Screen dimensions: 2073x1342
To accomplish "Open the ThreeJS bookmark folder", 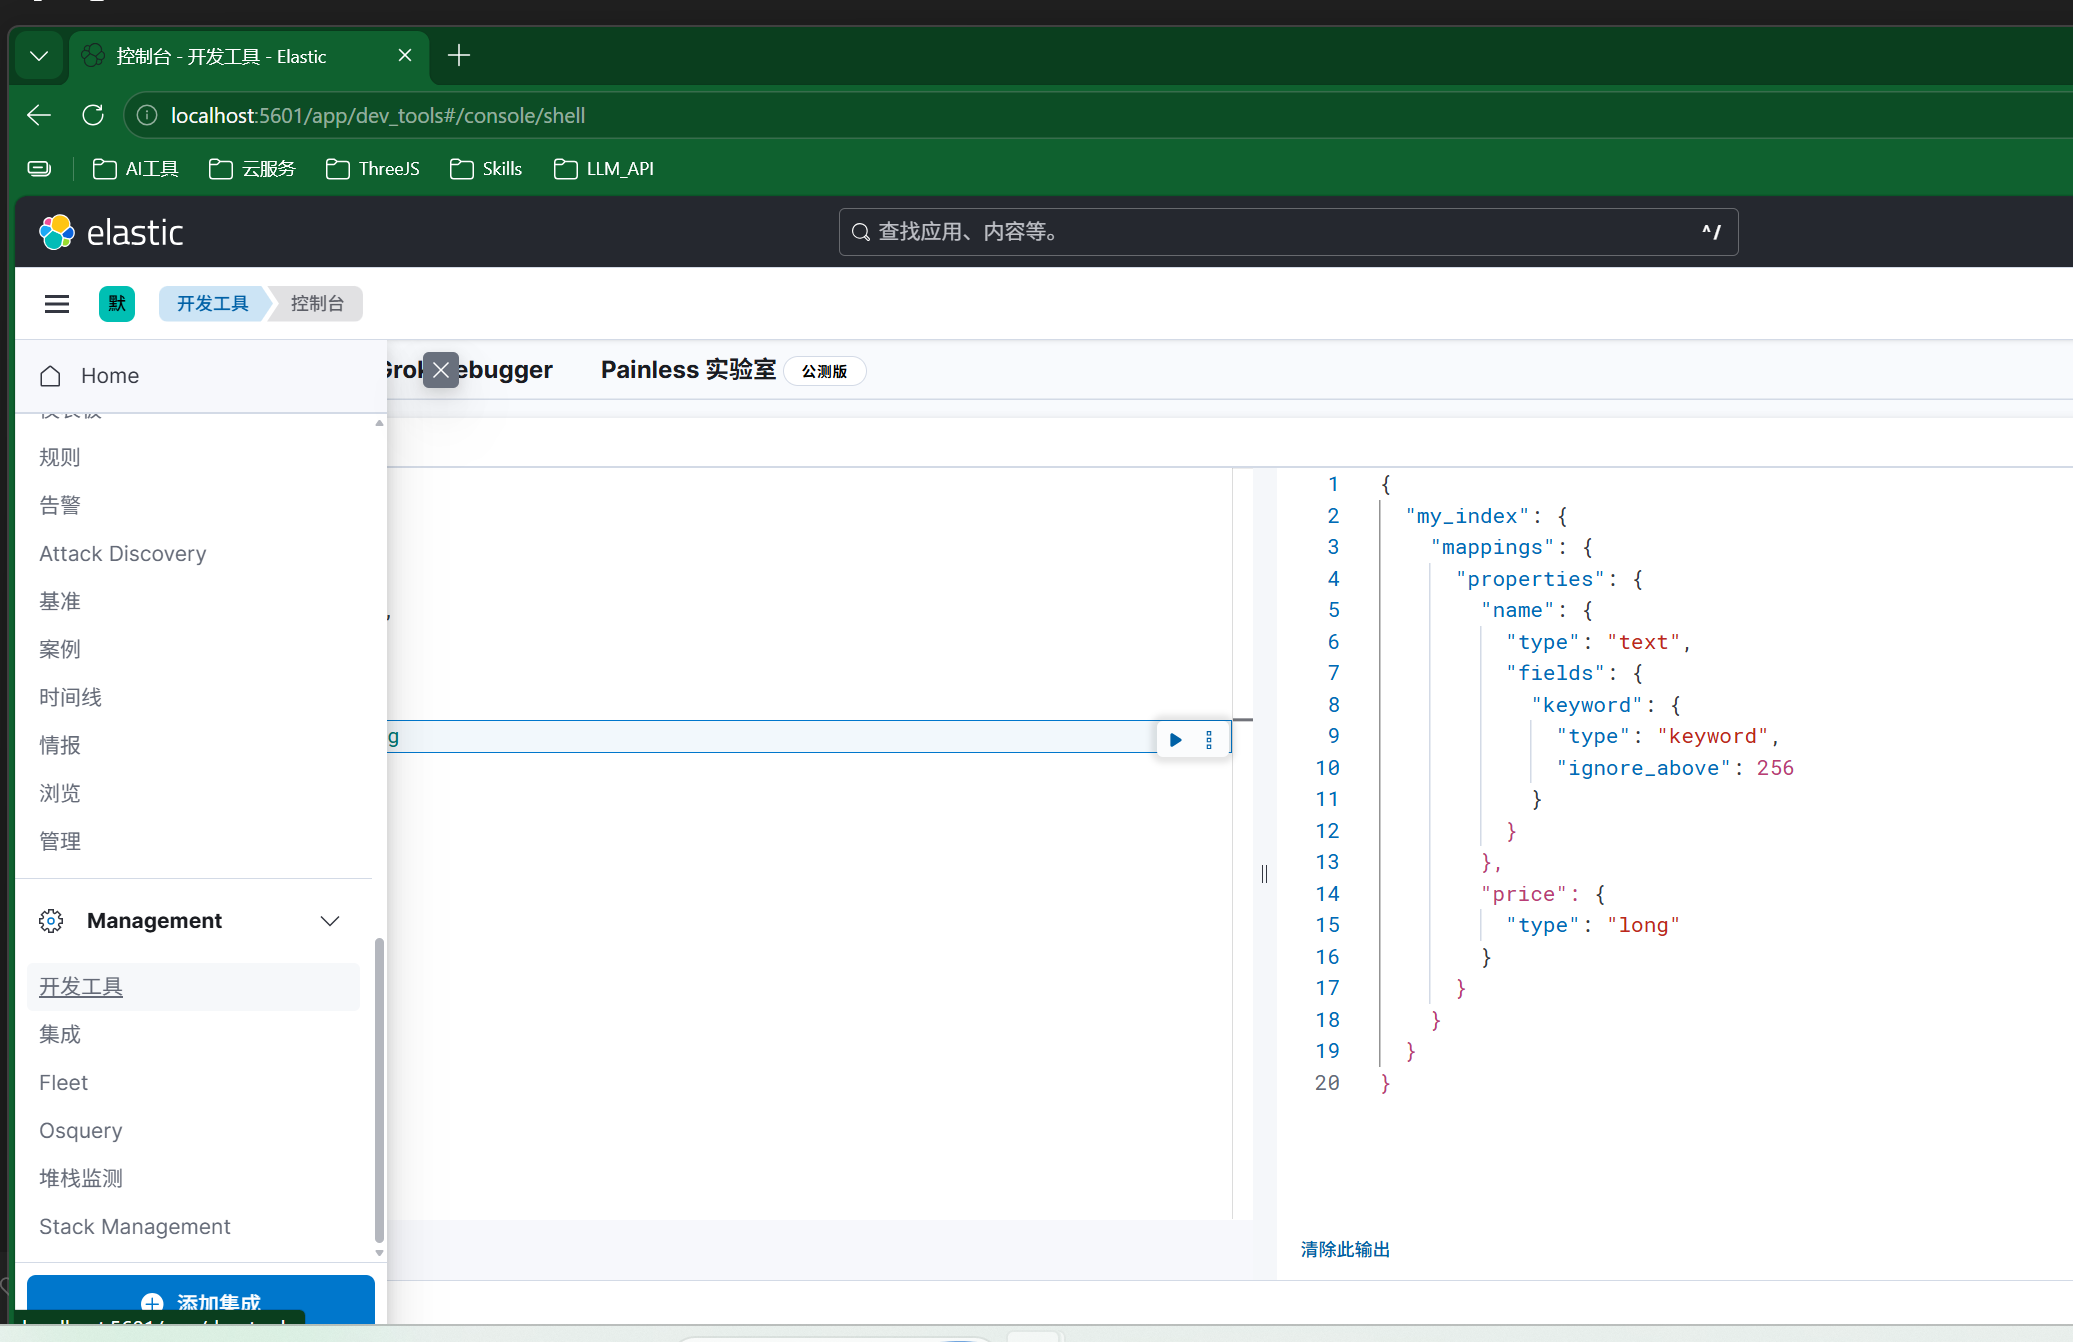I will point(373,169).
